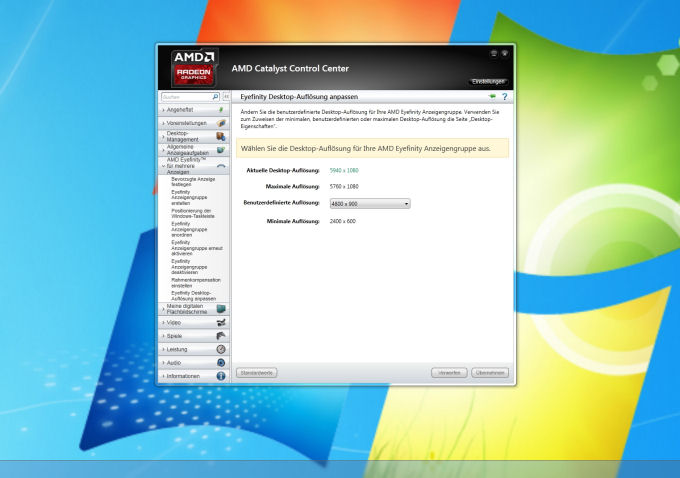This screenshot has width=680, height=478.
Task: Click the minimum resolution value 2400 x 600
Action: click(343, 221)
